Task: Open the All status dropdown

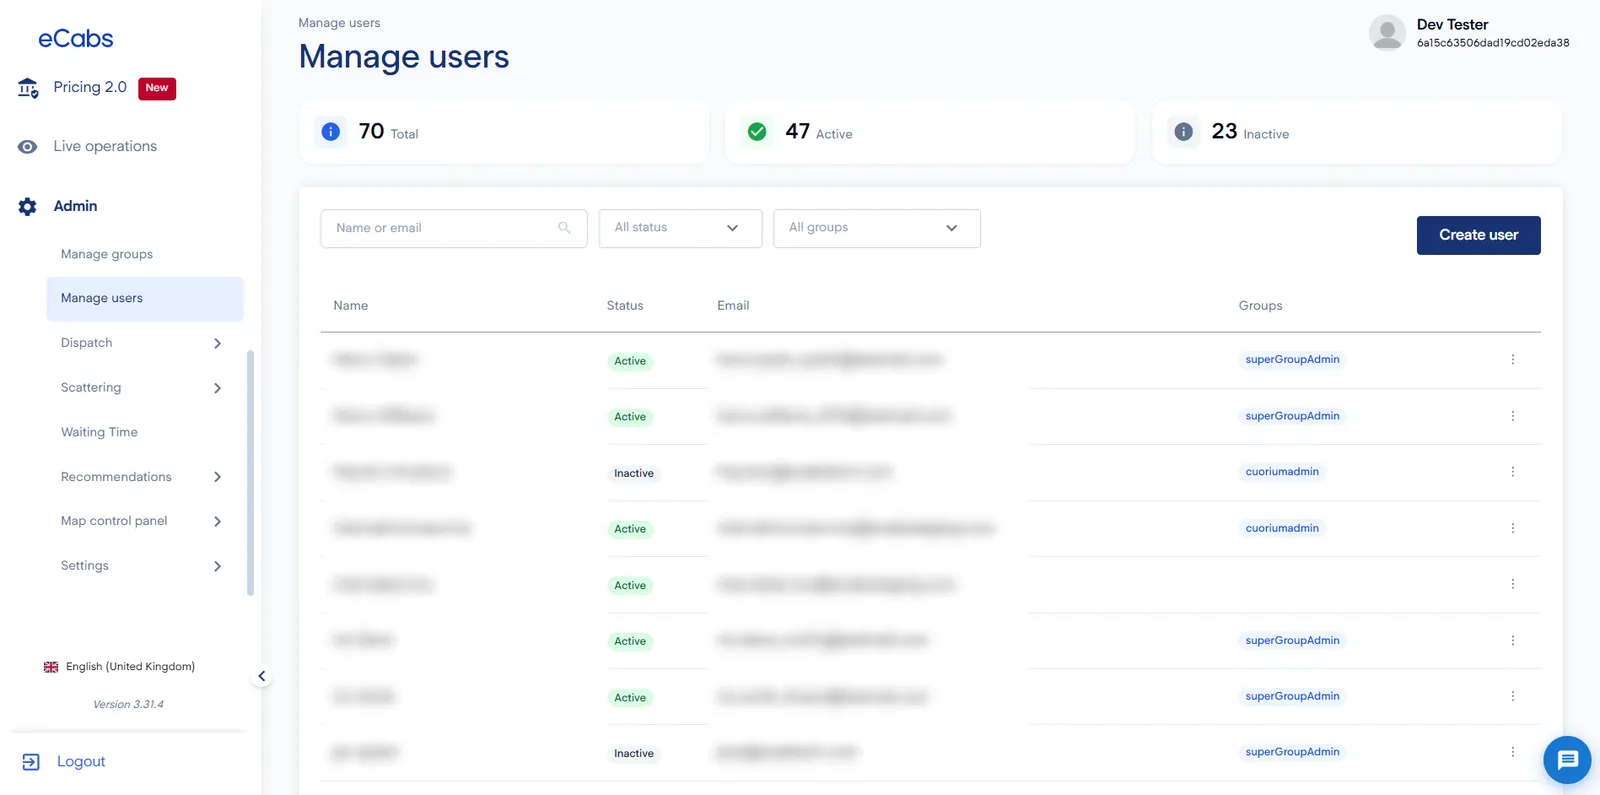Action: [x=680, y=228]
